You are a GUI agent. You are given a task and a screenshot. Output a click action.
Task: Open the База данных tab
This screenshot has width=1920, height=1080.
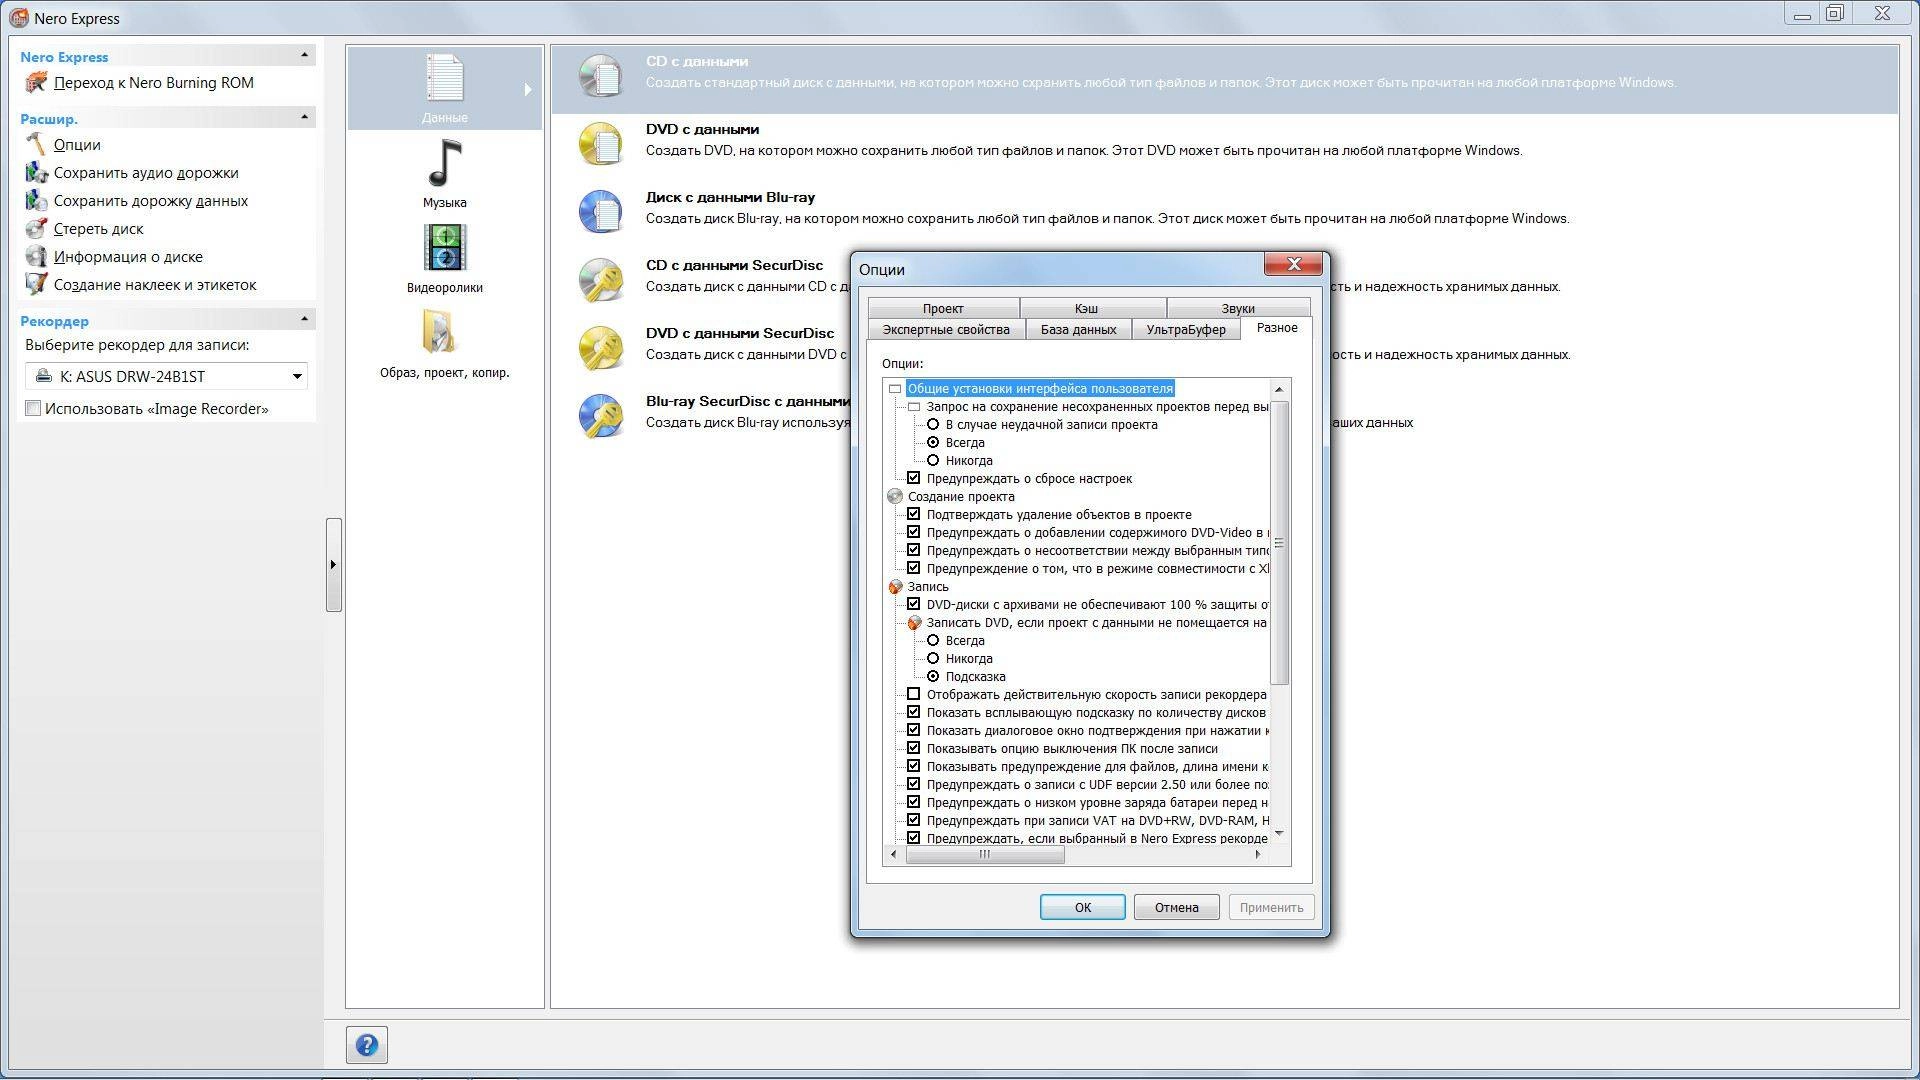coord(1078,330)
